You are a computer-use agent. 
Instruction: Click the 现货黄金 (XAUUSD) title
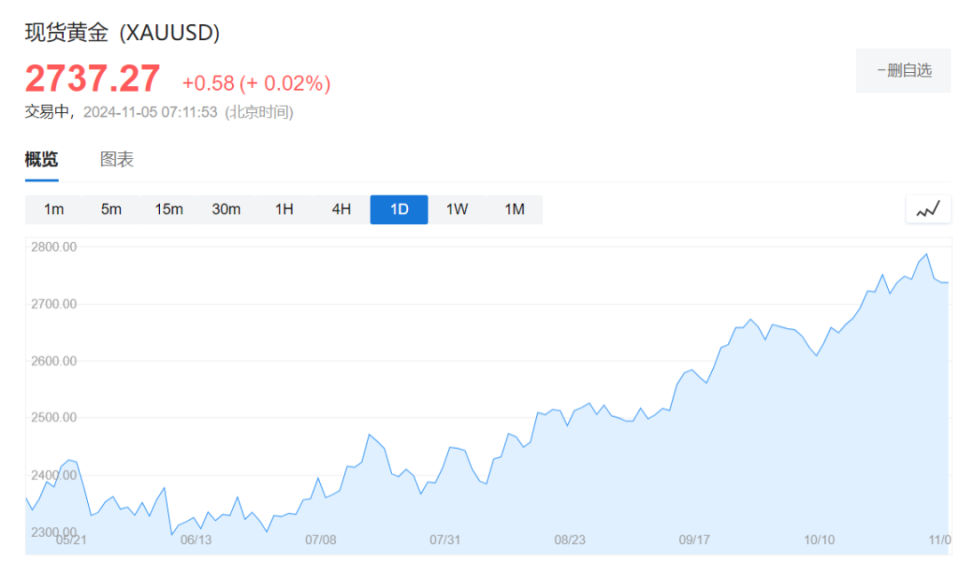point(122,32)
